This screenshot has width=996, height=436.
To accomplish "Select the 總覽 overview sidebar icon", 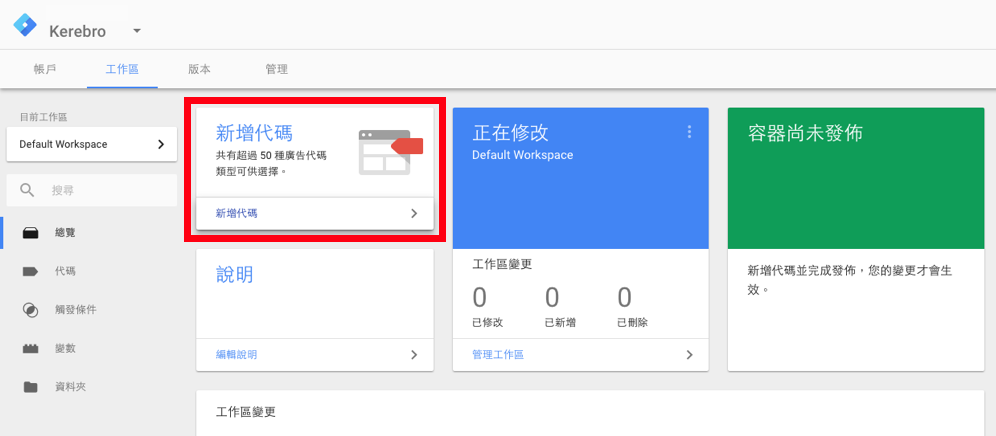I will (31, 232).
